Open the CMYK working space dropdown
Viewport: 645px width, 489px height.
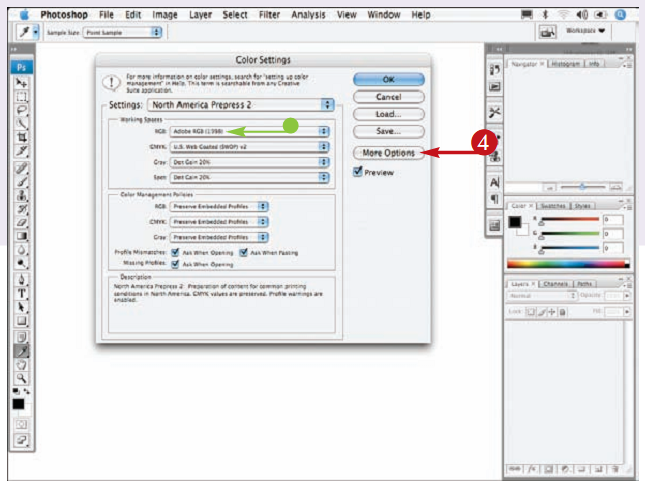tap(249, 146)
